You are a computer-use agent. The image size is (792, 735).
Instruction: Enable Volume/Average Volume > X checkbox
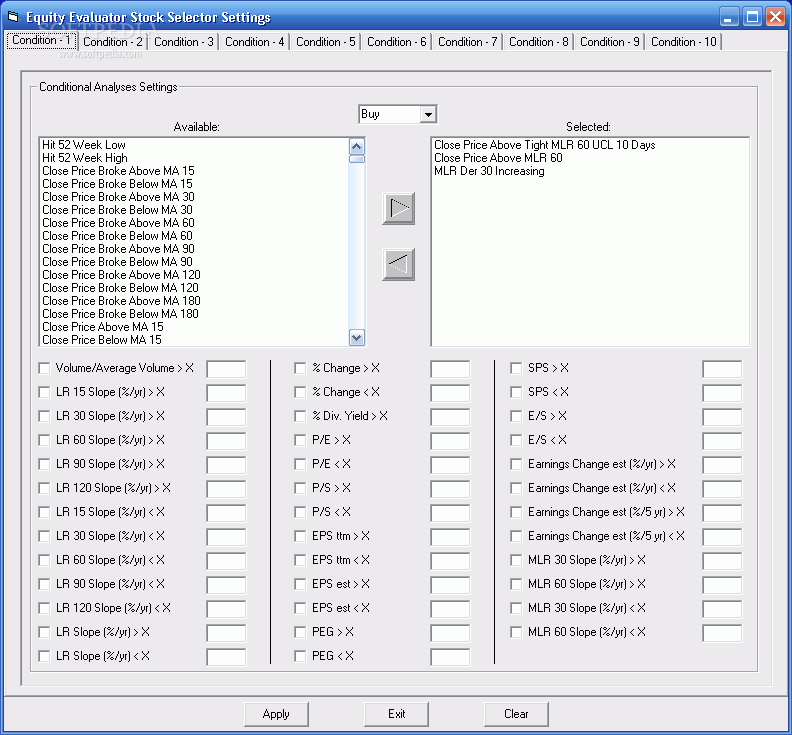[44, 368]
